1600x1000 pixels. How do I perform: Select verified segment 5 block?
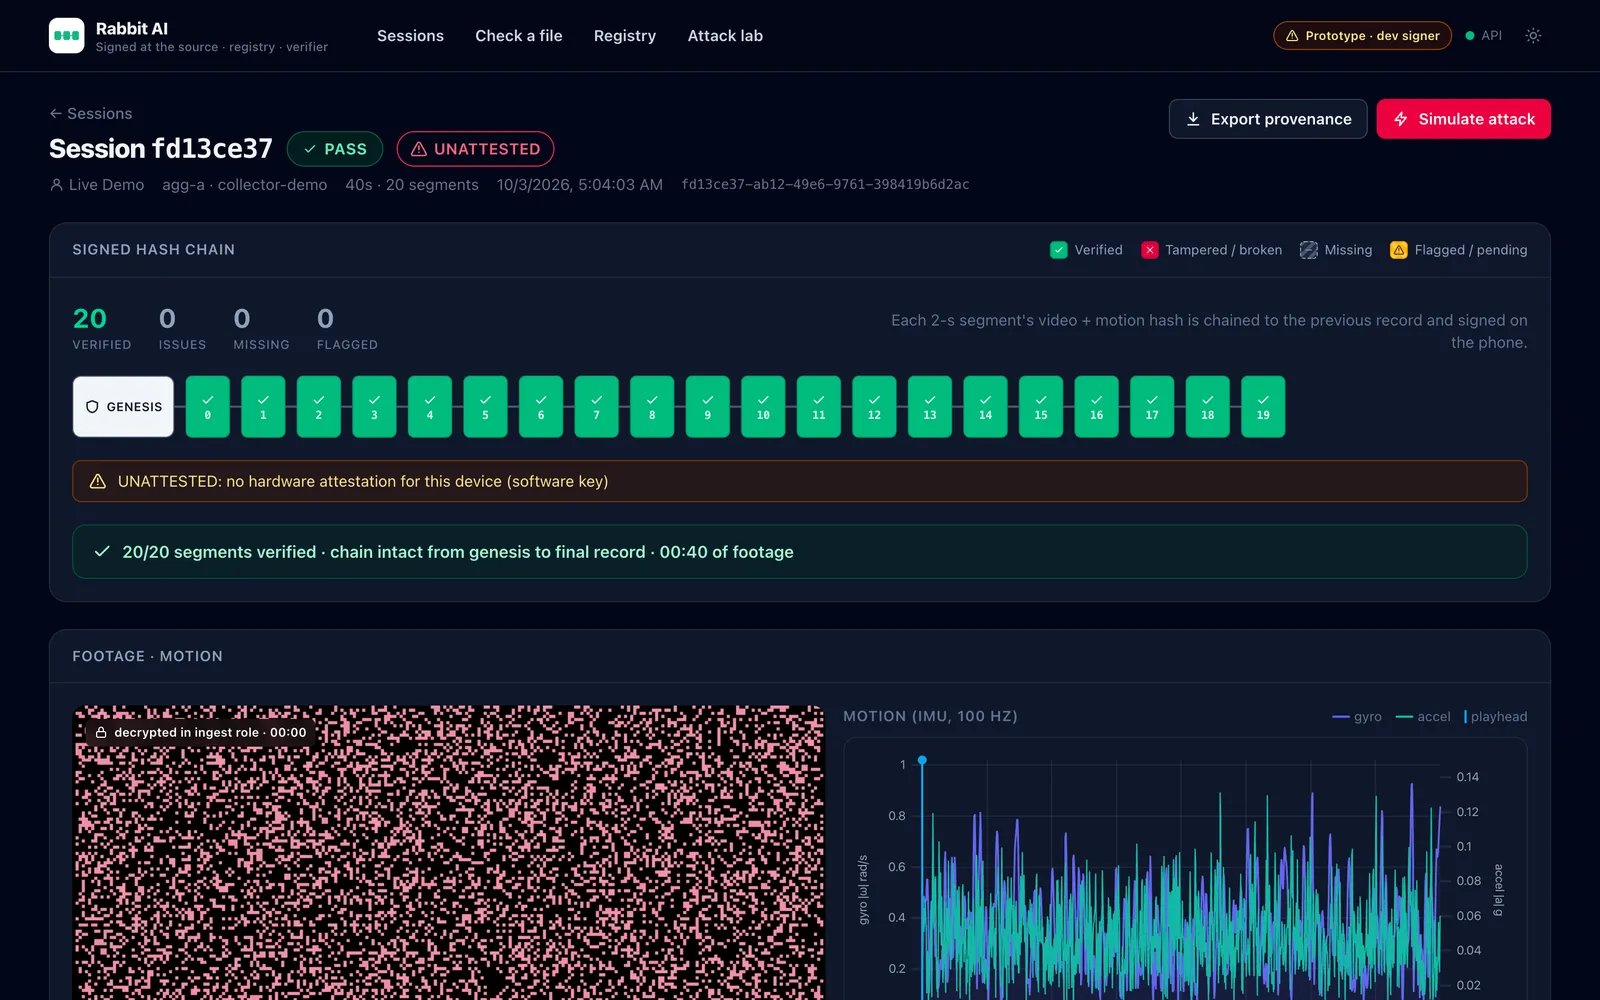(x=485, y=407)
